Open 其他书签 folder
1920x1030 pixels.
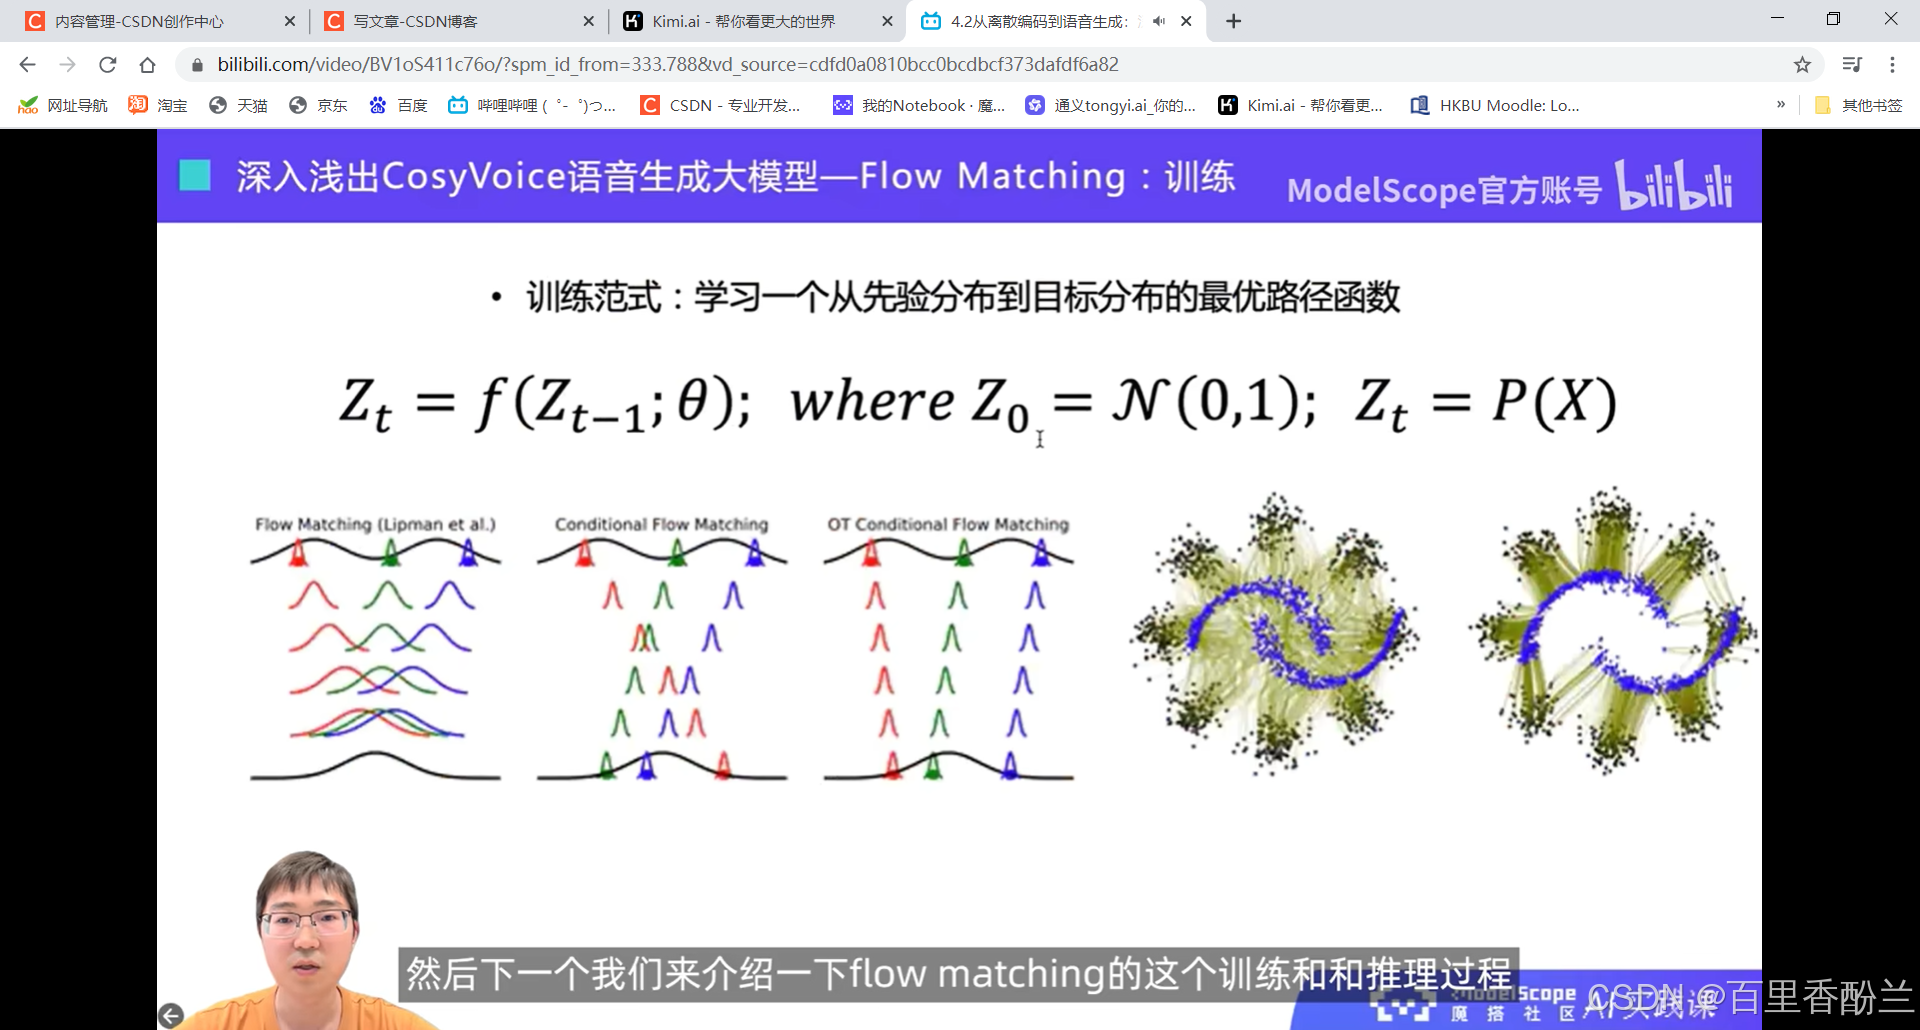coord(1858,105)
